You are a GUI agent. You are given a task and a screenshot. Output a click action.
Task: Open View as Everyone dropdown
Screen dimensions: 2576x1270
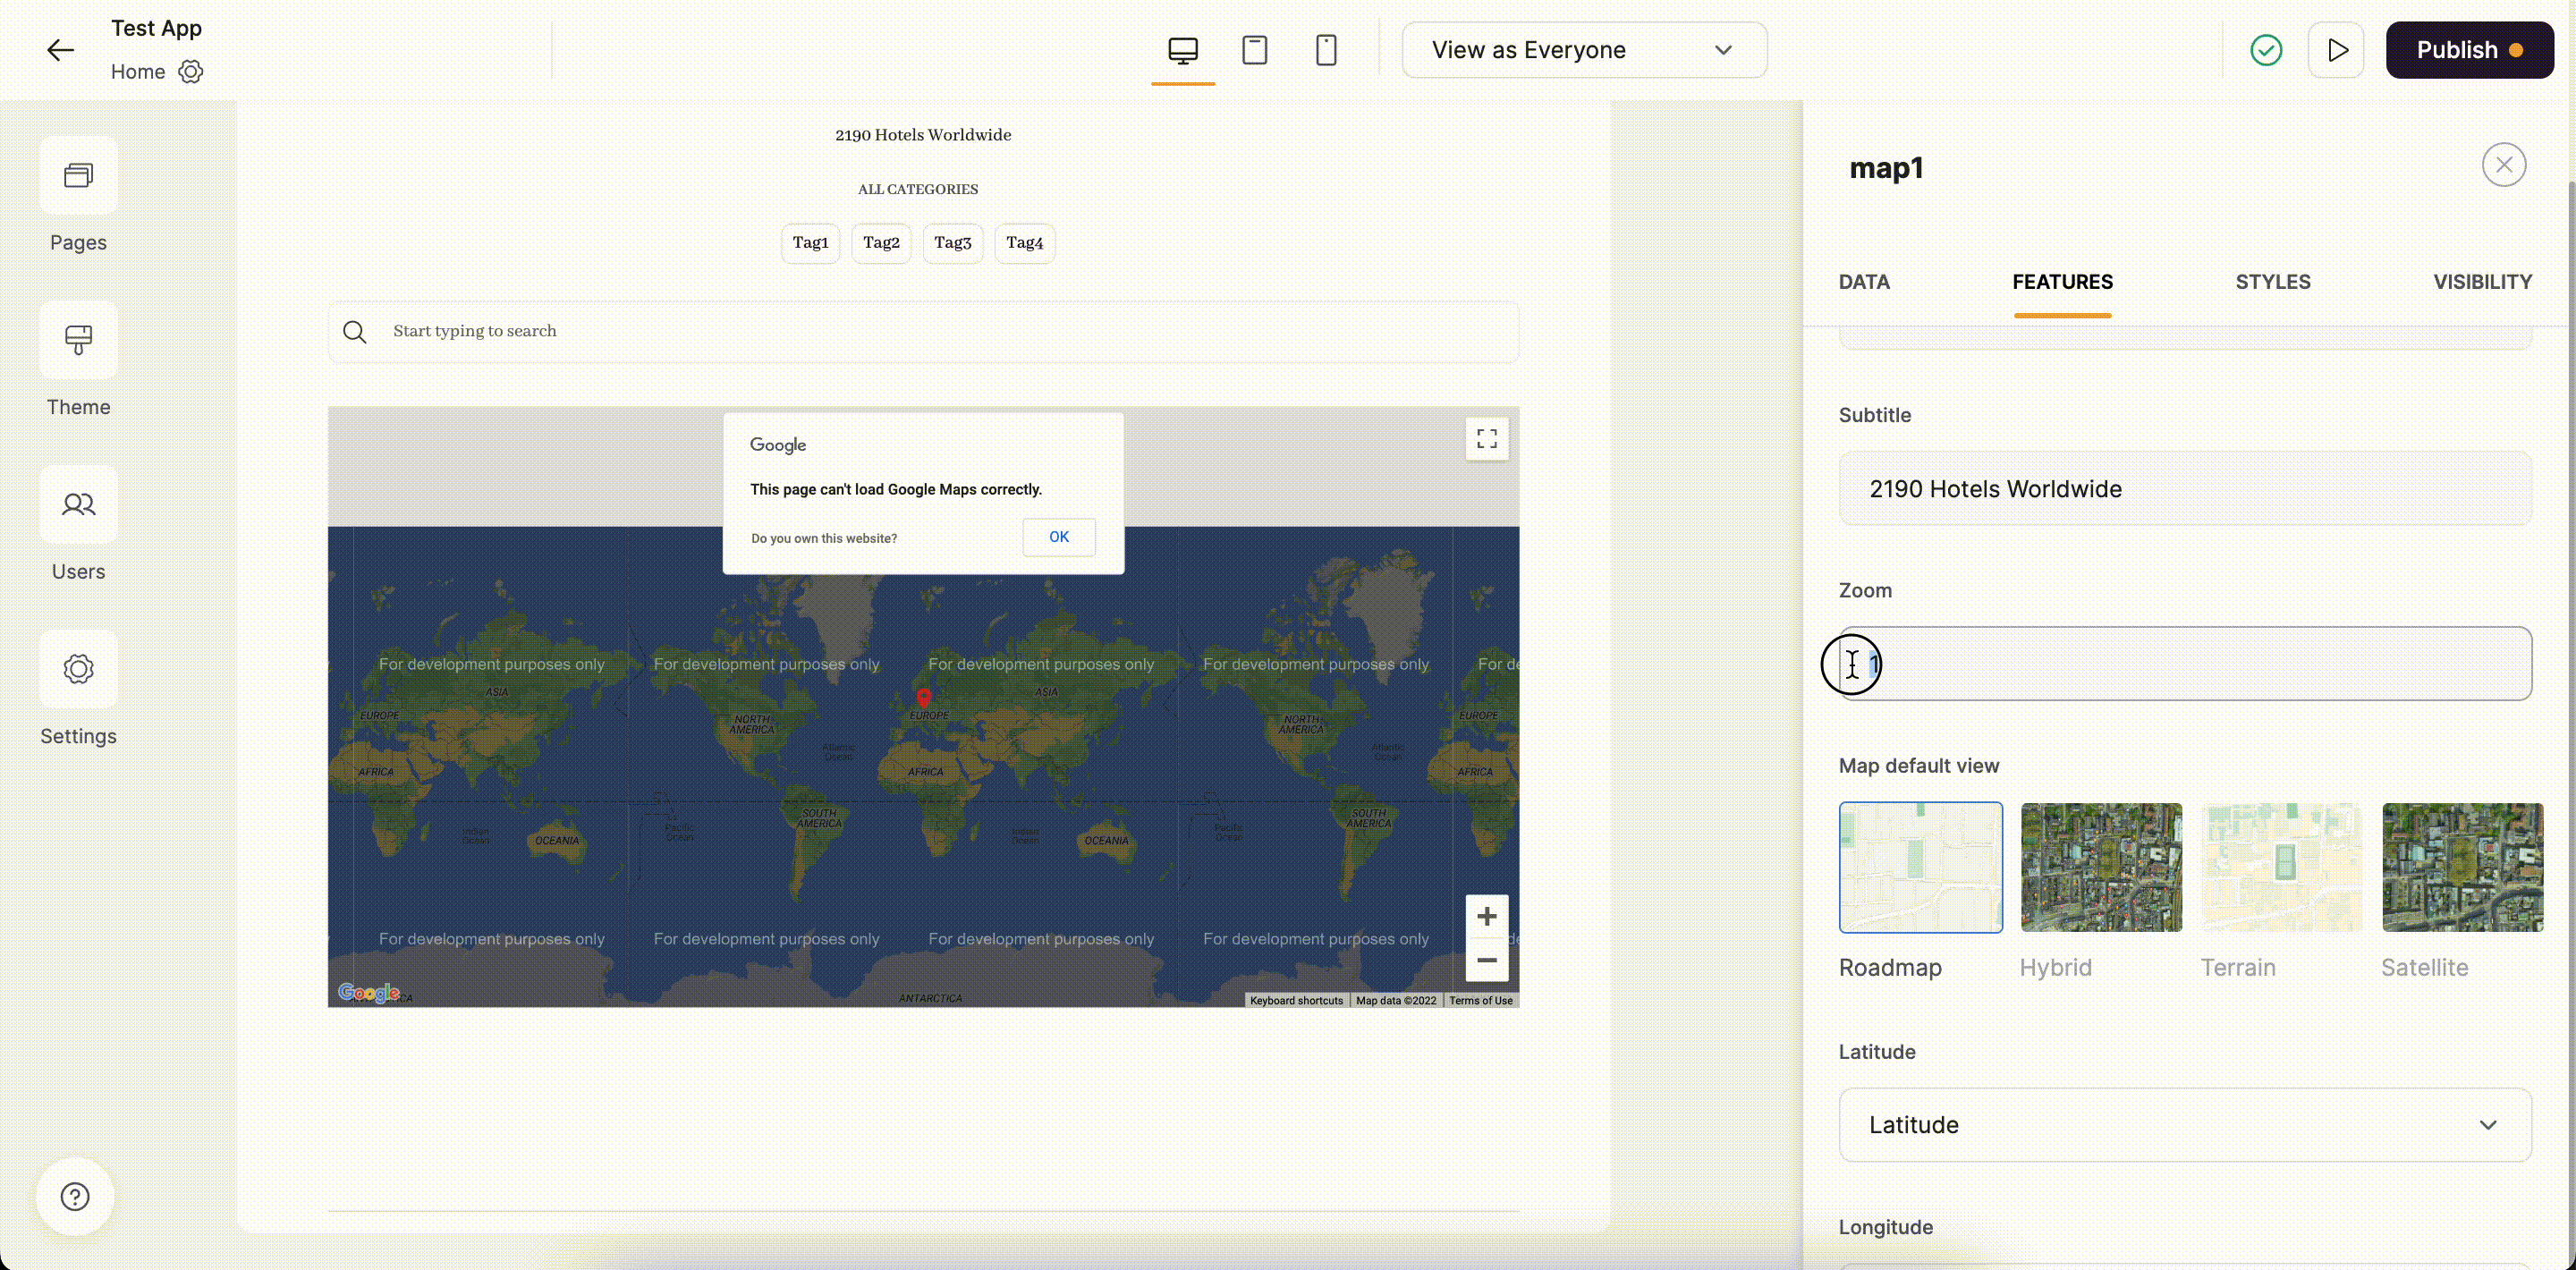pyautogui.click(x=1583, y=50)
